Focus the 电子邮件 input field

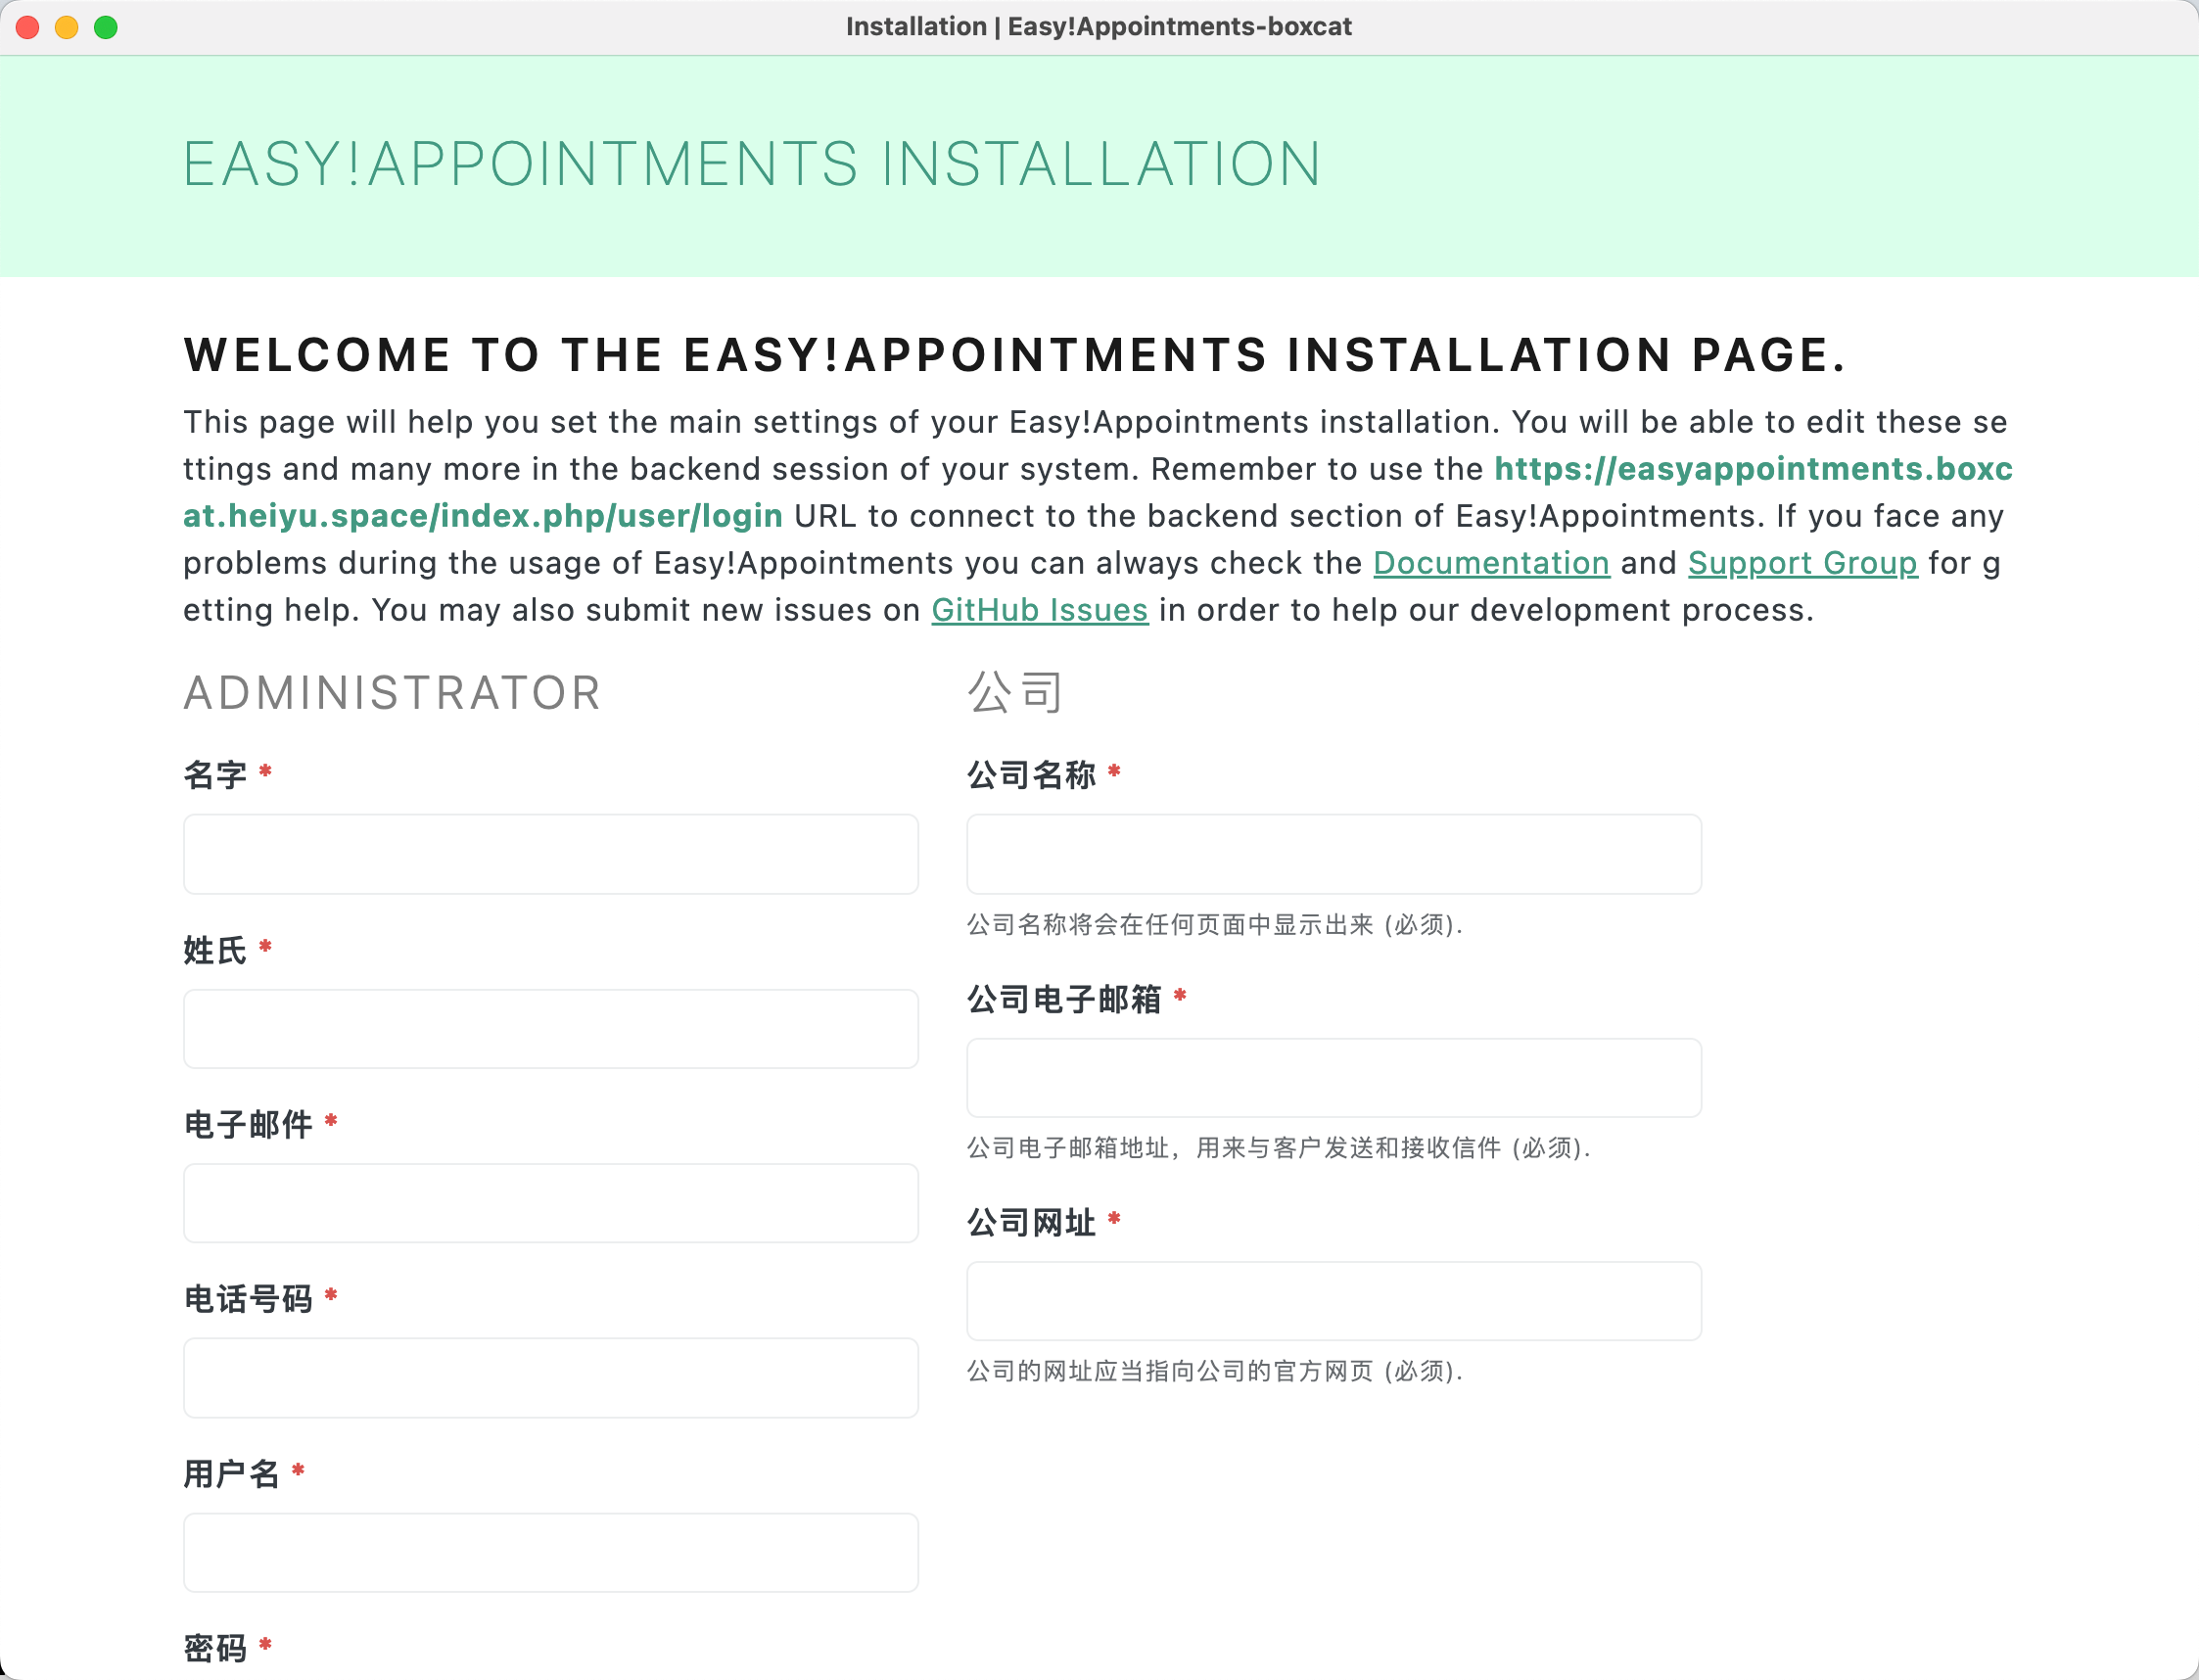coord(551,1203)
